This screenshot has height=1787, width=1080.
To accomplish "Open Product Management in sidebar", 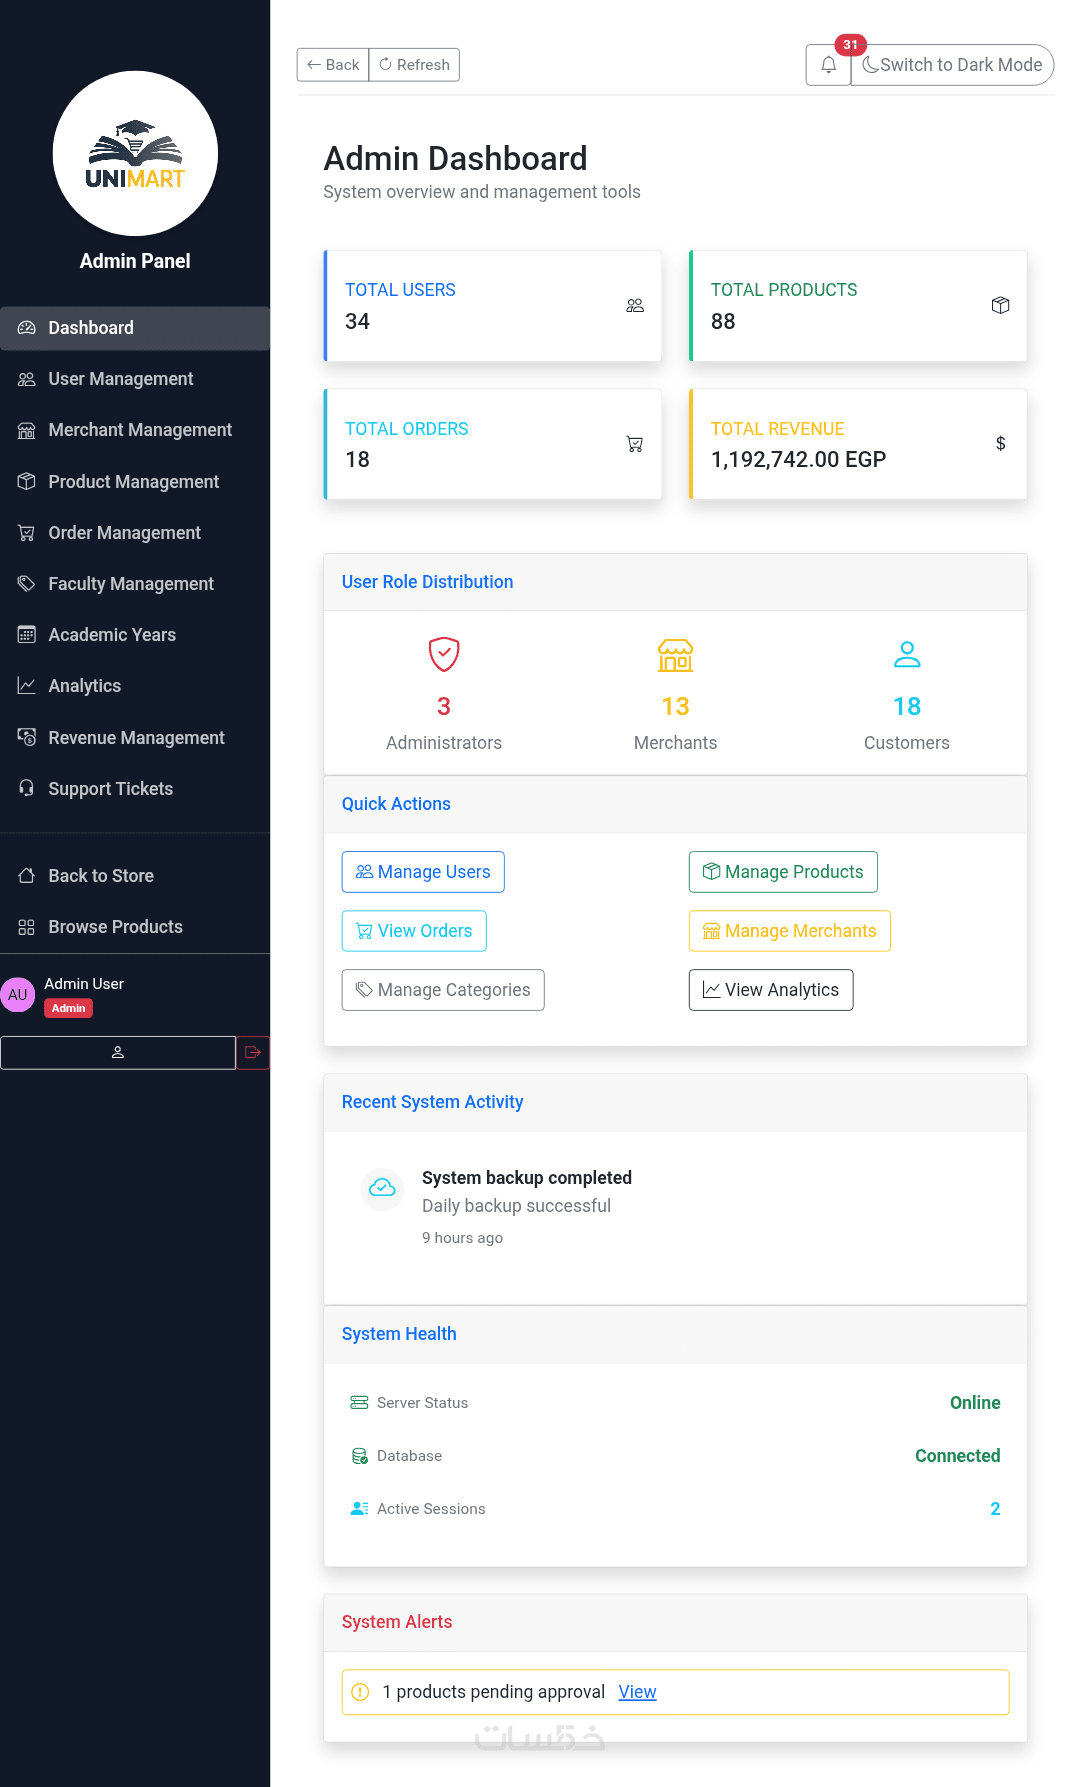I will [135, 482].
